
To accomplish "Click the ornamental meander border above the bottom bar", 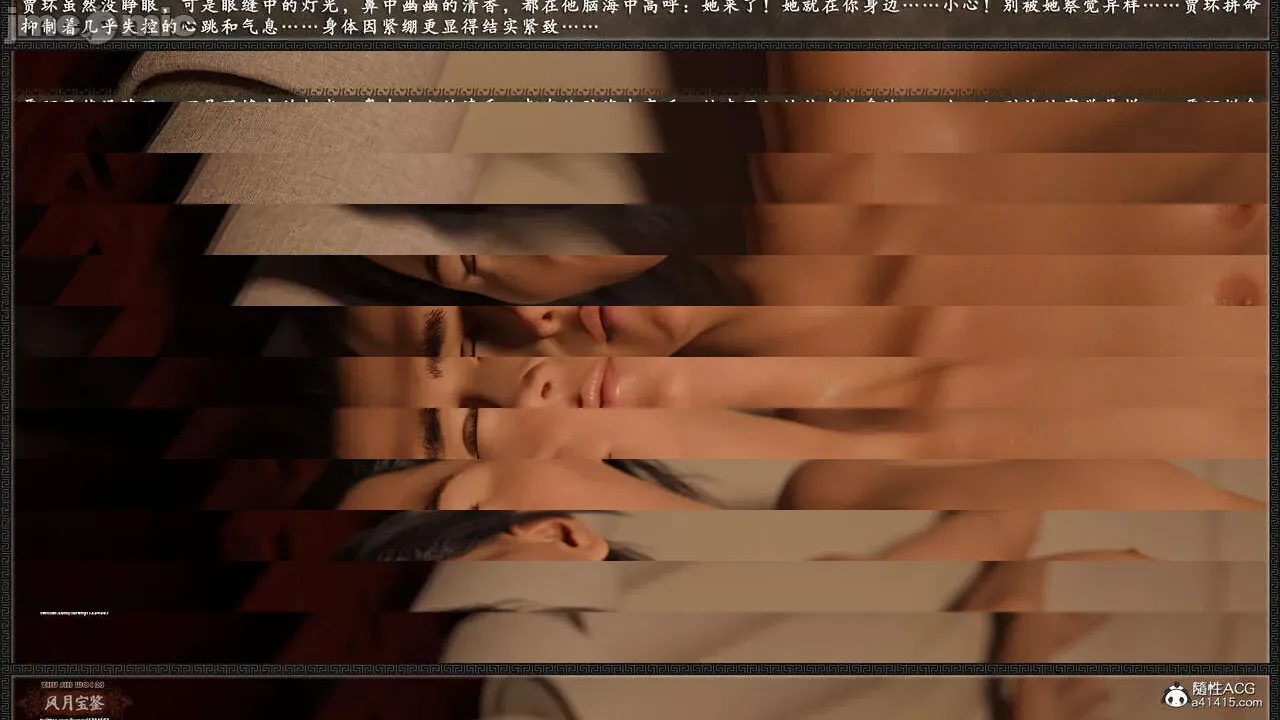I will pyautogui.click(x=640, y=669).
